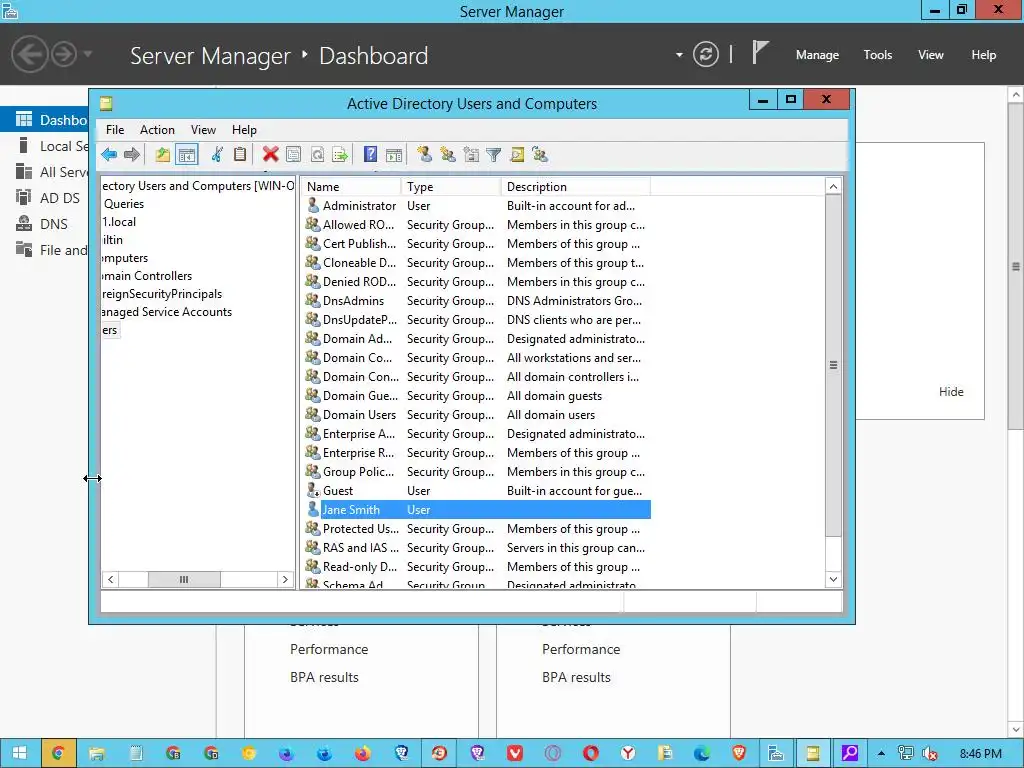This screenshot has height=768, width=1024.
Task: Open the Action menu
Action: (x=157, y=130)
